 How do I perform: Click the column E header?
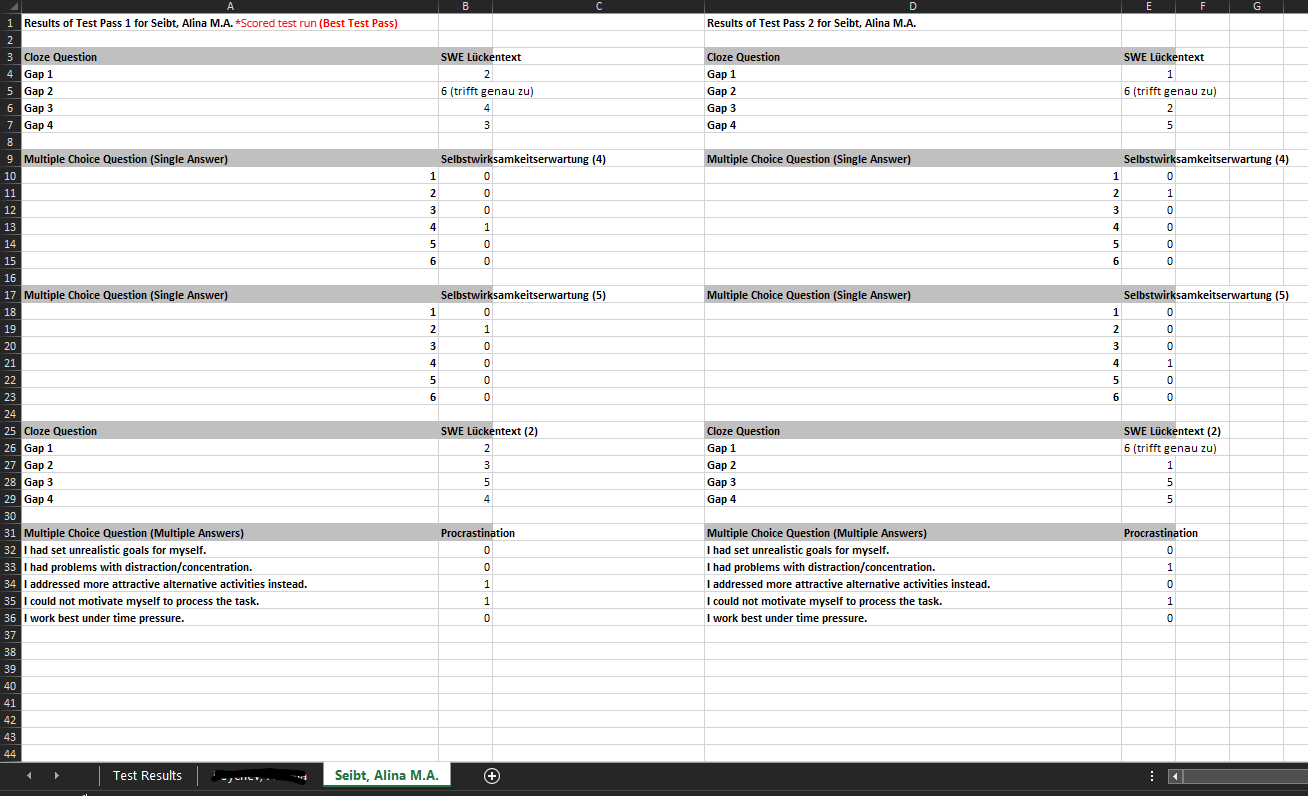point(1148,6)
